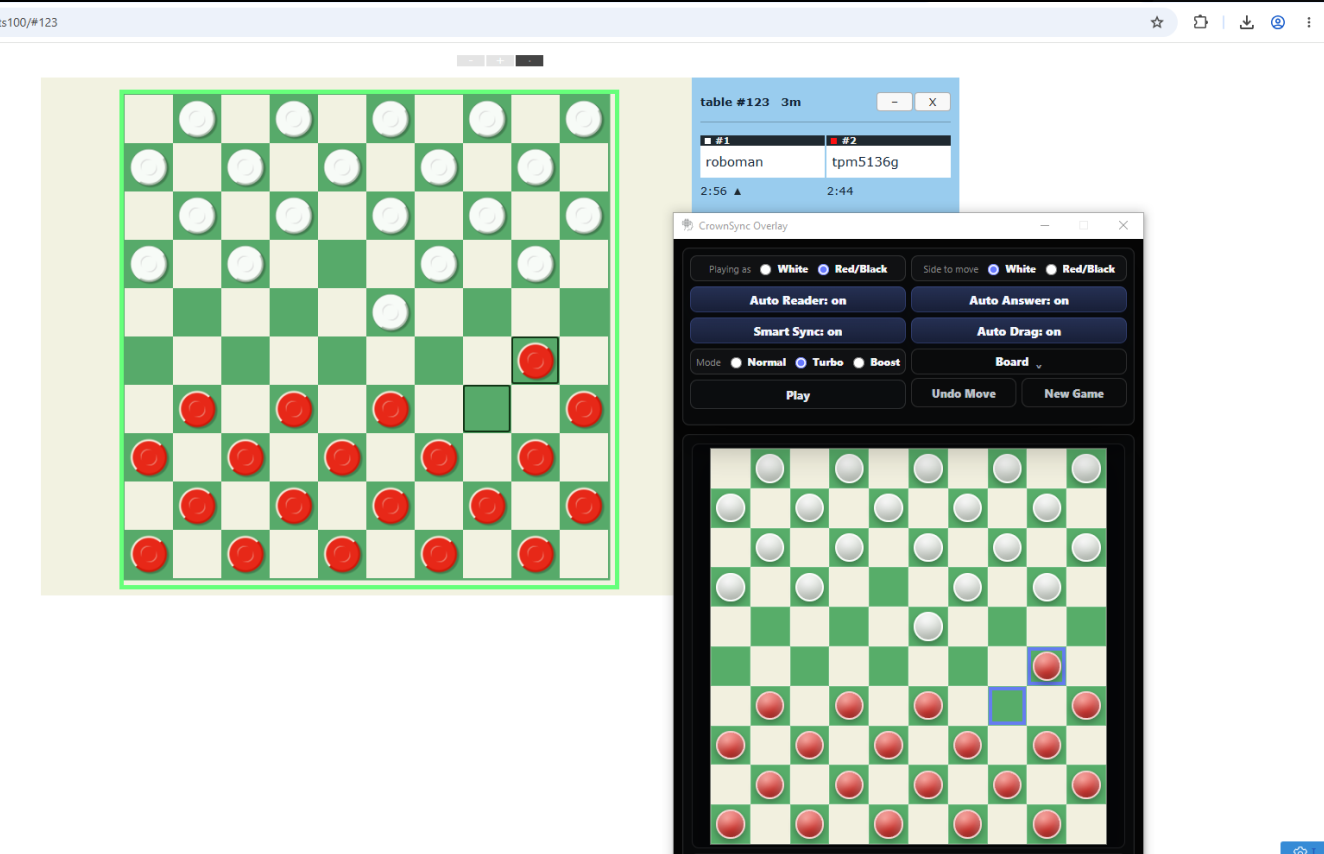Select Boost mode

(859, 363)
